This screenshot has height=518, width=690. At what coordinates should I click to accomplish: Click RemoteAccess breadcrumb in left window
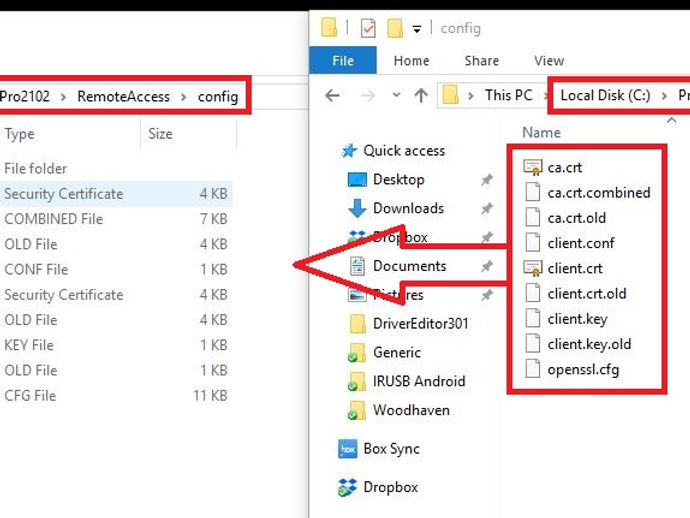pos(123,96)
